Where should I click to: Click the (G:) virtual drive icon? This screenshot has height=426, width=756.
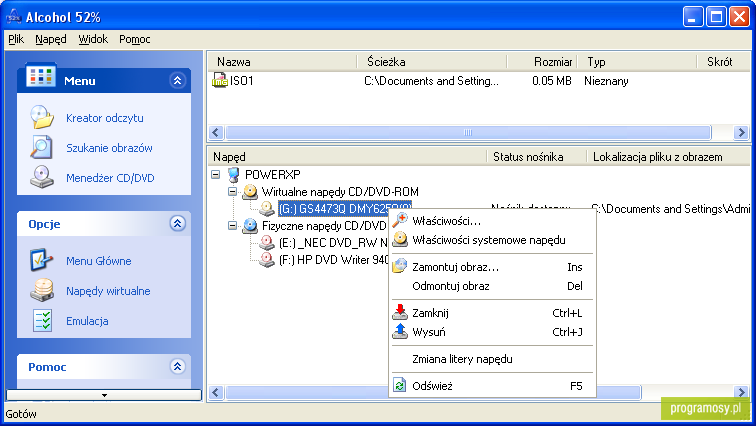(267, 209)
